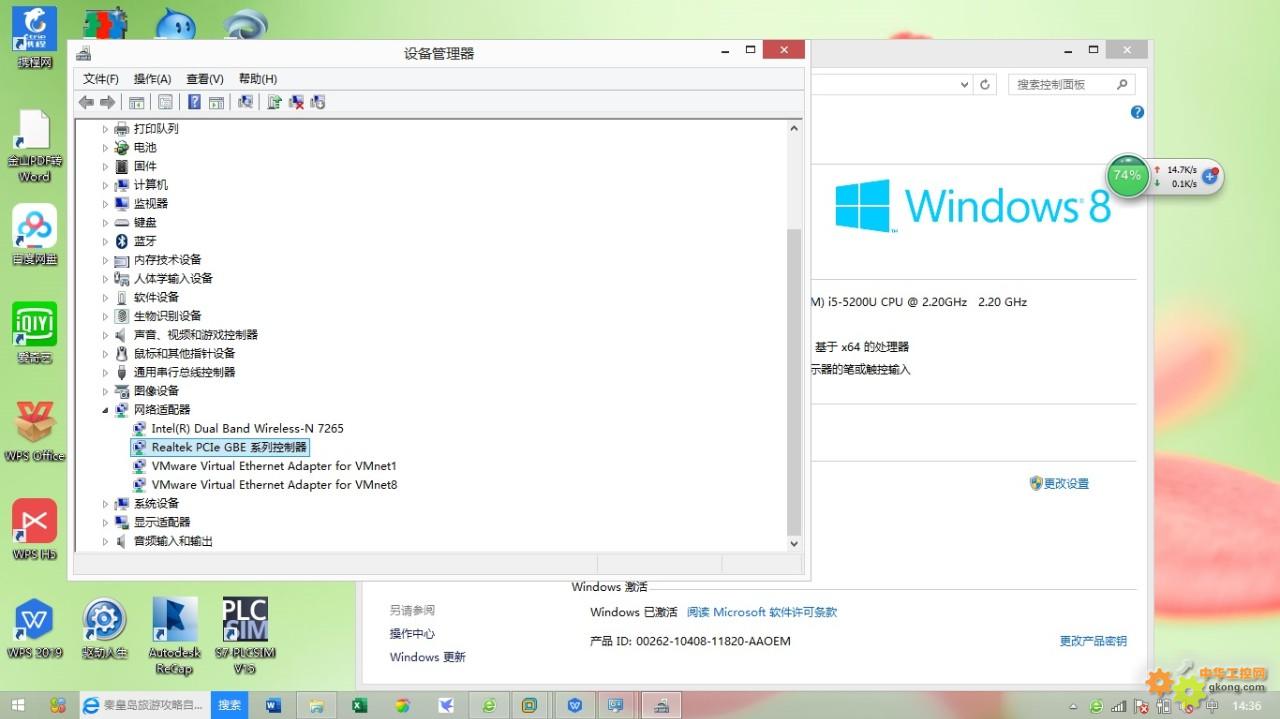Click the Show/Hide Console Tree toolbar icon
This screenshot has width=1280, height=719.
tap(137, 102)
